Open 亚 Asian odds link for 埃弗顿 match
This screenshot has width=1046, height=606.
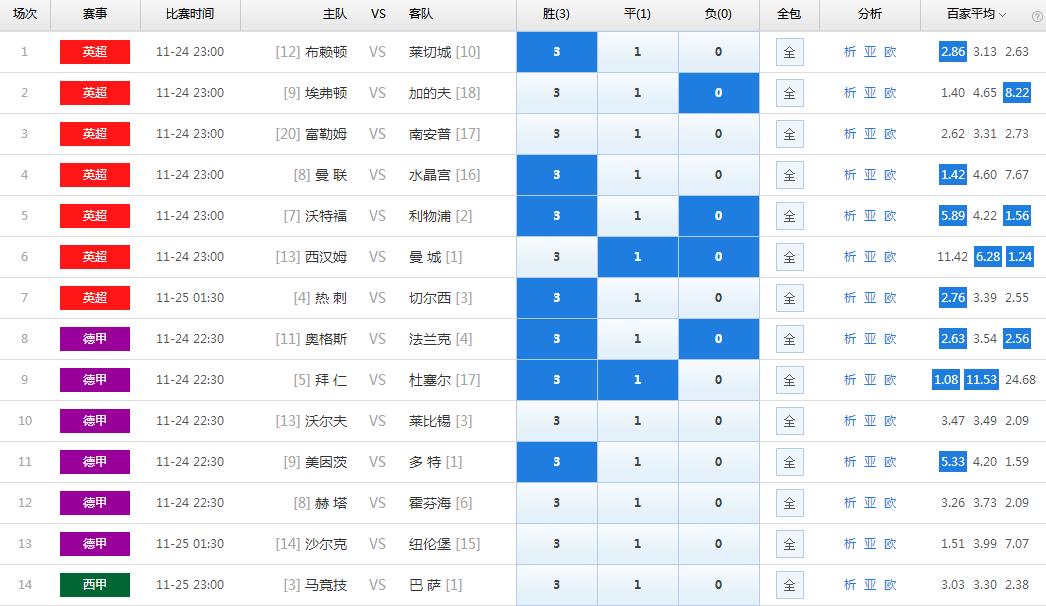870,93
